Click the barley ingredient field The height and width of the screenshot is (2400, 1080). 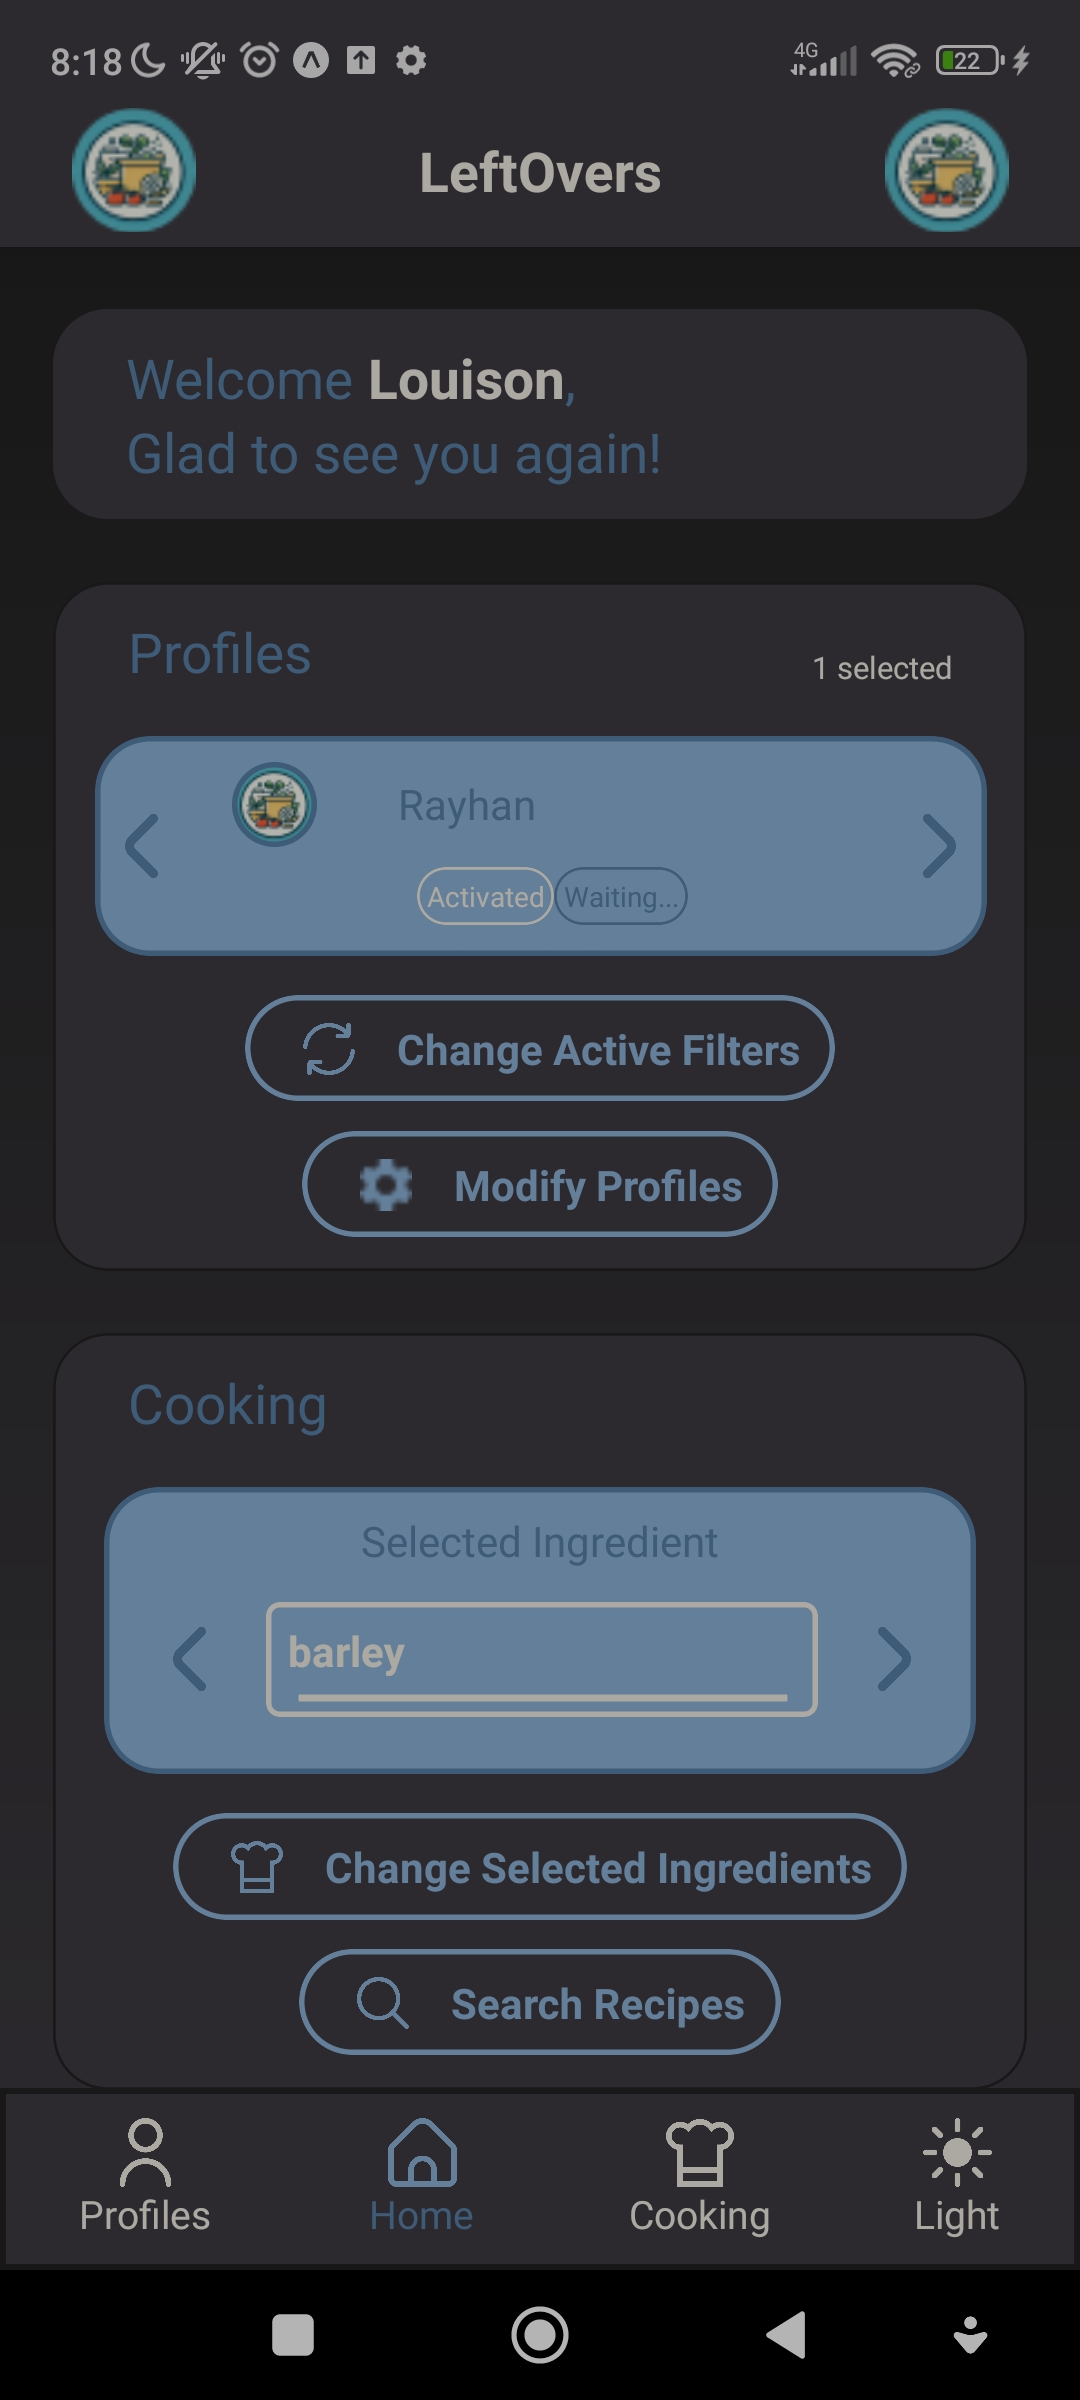(542, 1659)
